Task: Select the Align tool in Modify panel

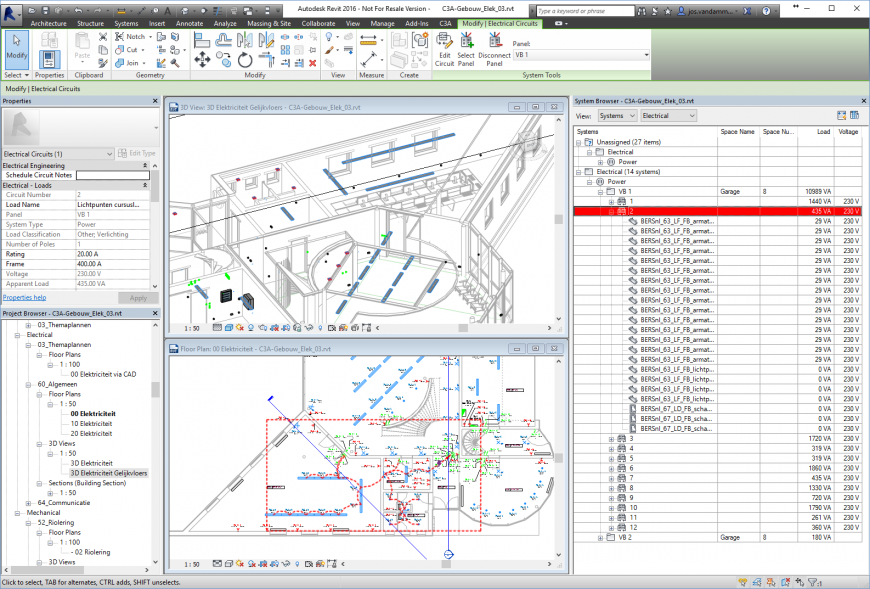Action: (202, 39)
